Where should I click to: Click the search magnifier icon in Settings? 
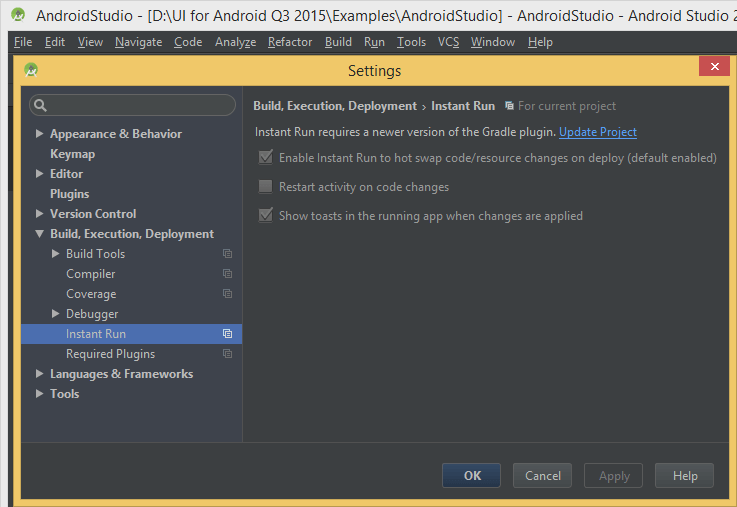tap(40, 105)
